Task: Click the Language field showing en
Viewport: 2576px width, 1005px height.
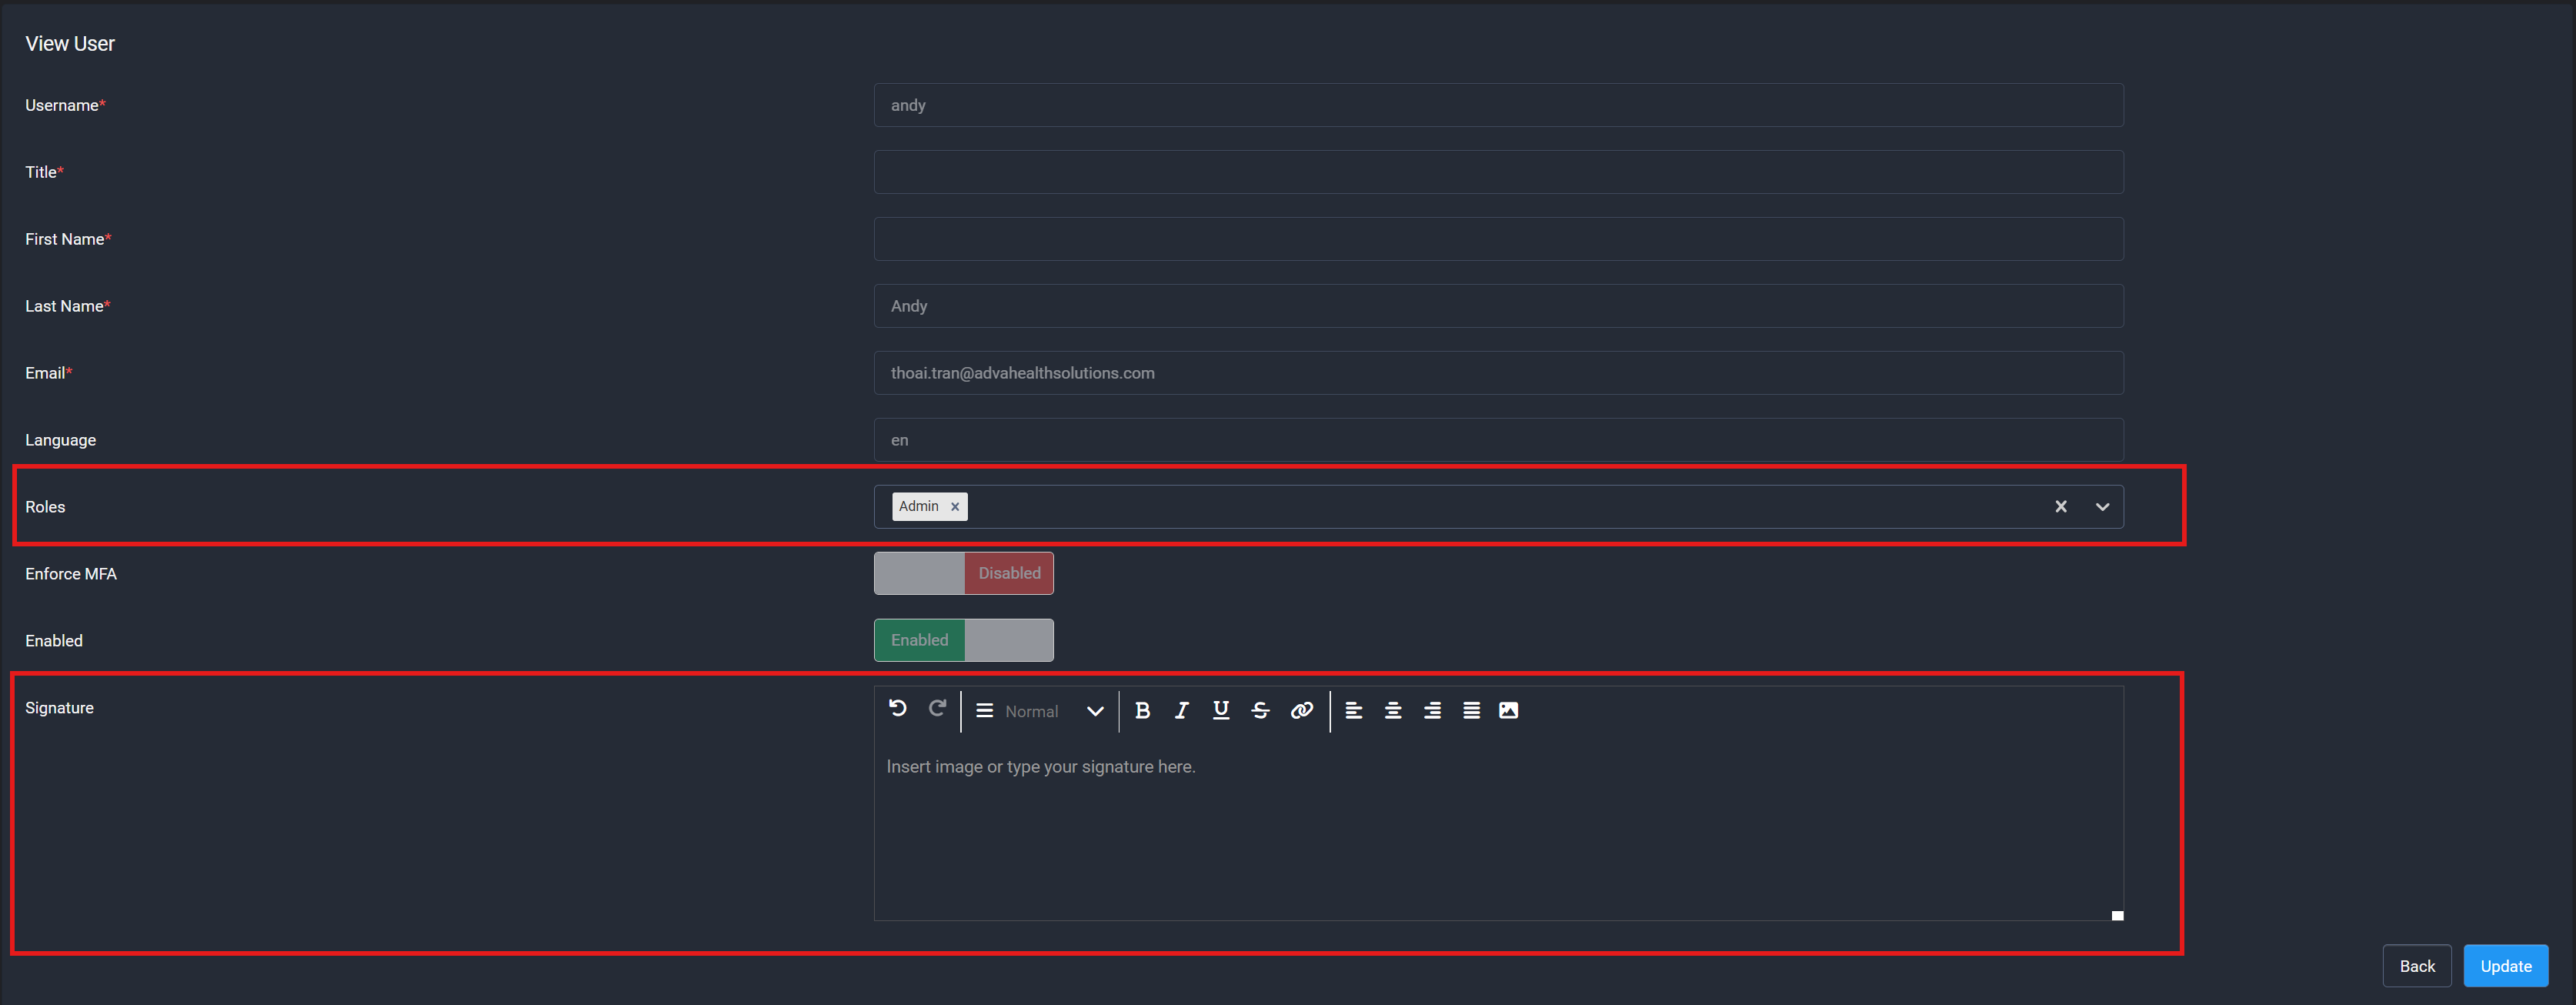Action: [1498, 440]
